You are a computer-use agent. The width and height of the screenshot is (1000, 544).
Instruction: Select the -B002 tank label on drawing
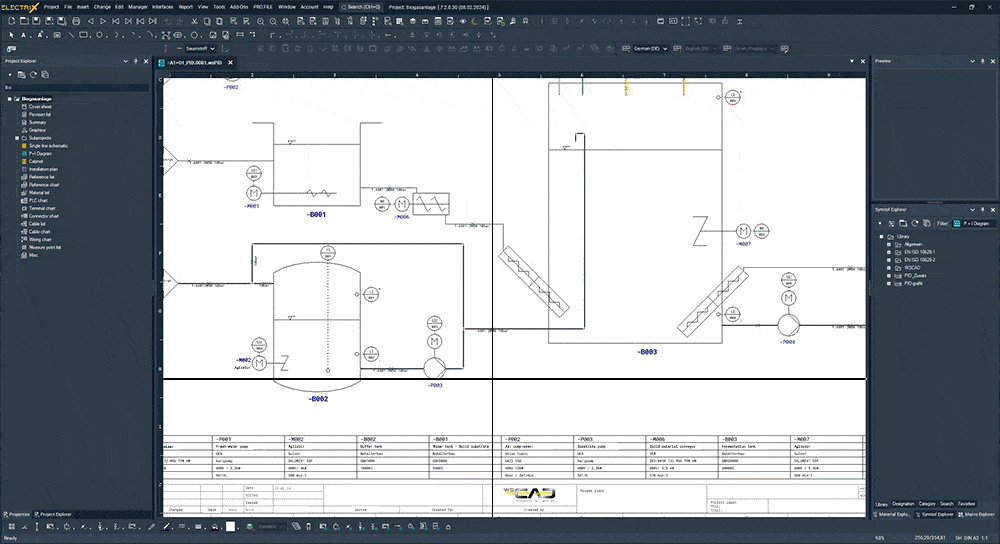tap(318, 399)
